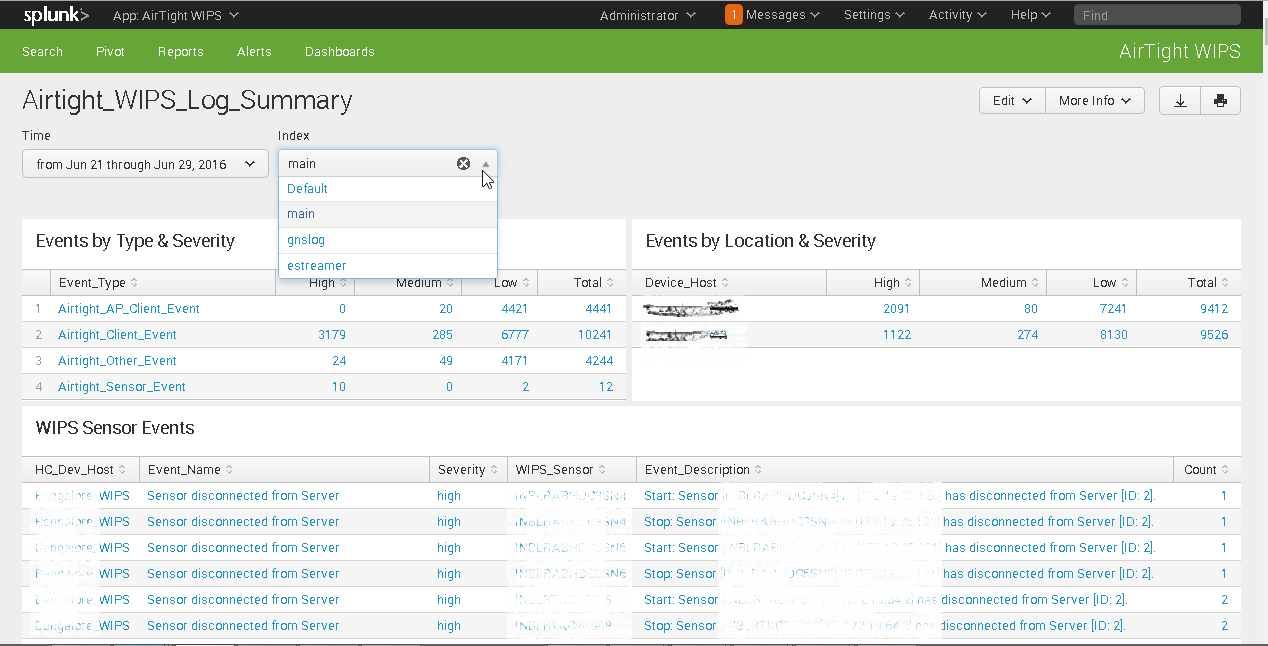Open the time range picker dropdown
Screen dimensions: 1268x646
144,163
